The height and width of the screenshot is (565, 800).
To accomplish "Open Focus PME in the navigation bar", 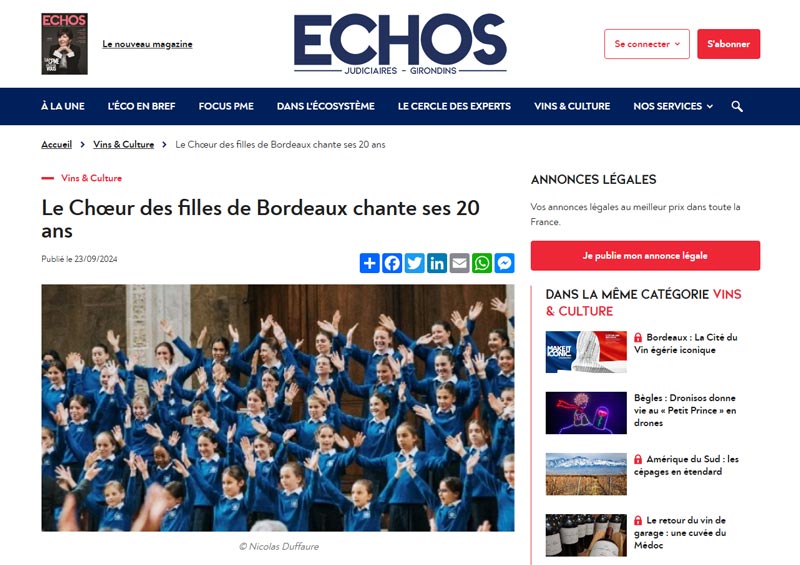I will pyautogui.click(x=226, y=106).
